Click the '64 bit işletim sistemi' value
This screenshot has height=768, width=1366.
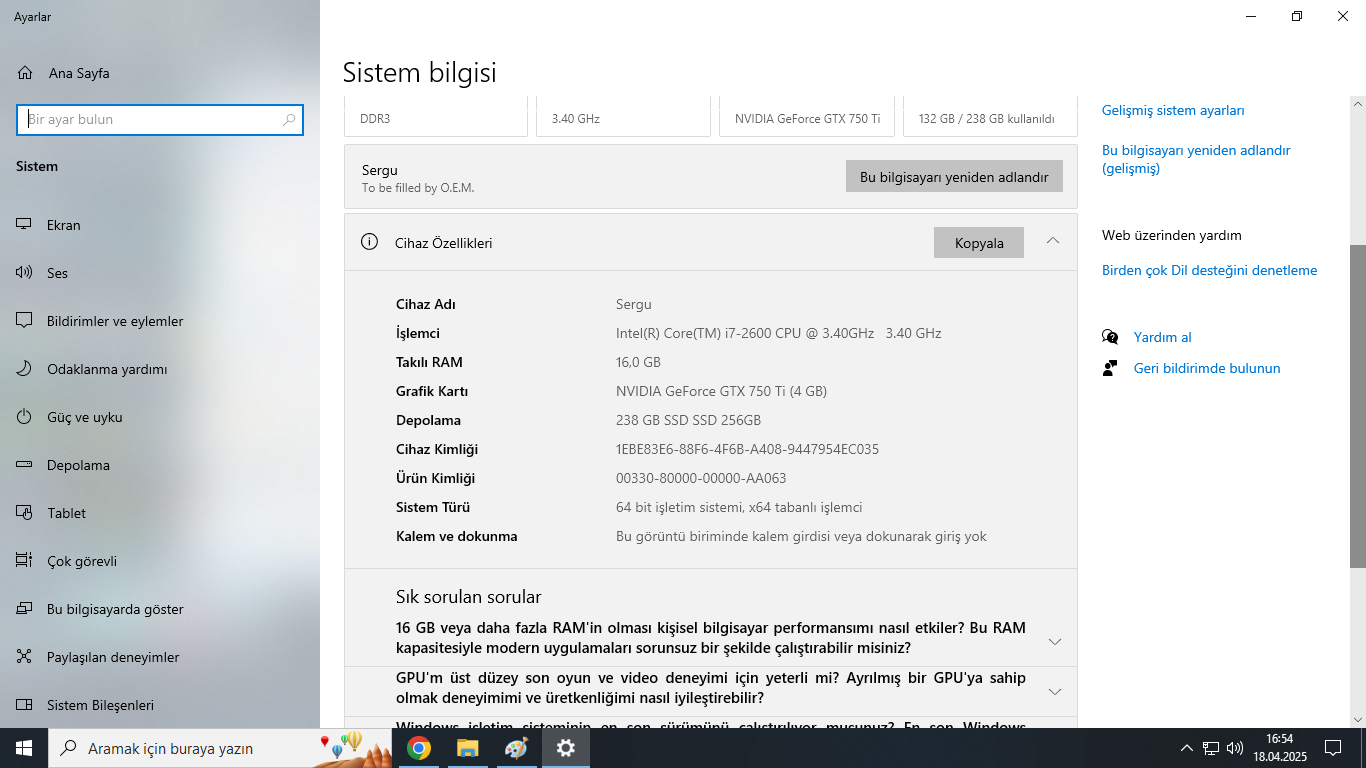pyautogui.click(x=739, y=507)
